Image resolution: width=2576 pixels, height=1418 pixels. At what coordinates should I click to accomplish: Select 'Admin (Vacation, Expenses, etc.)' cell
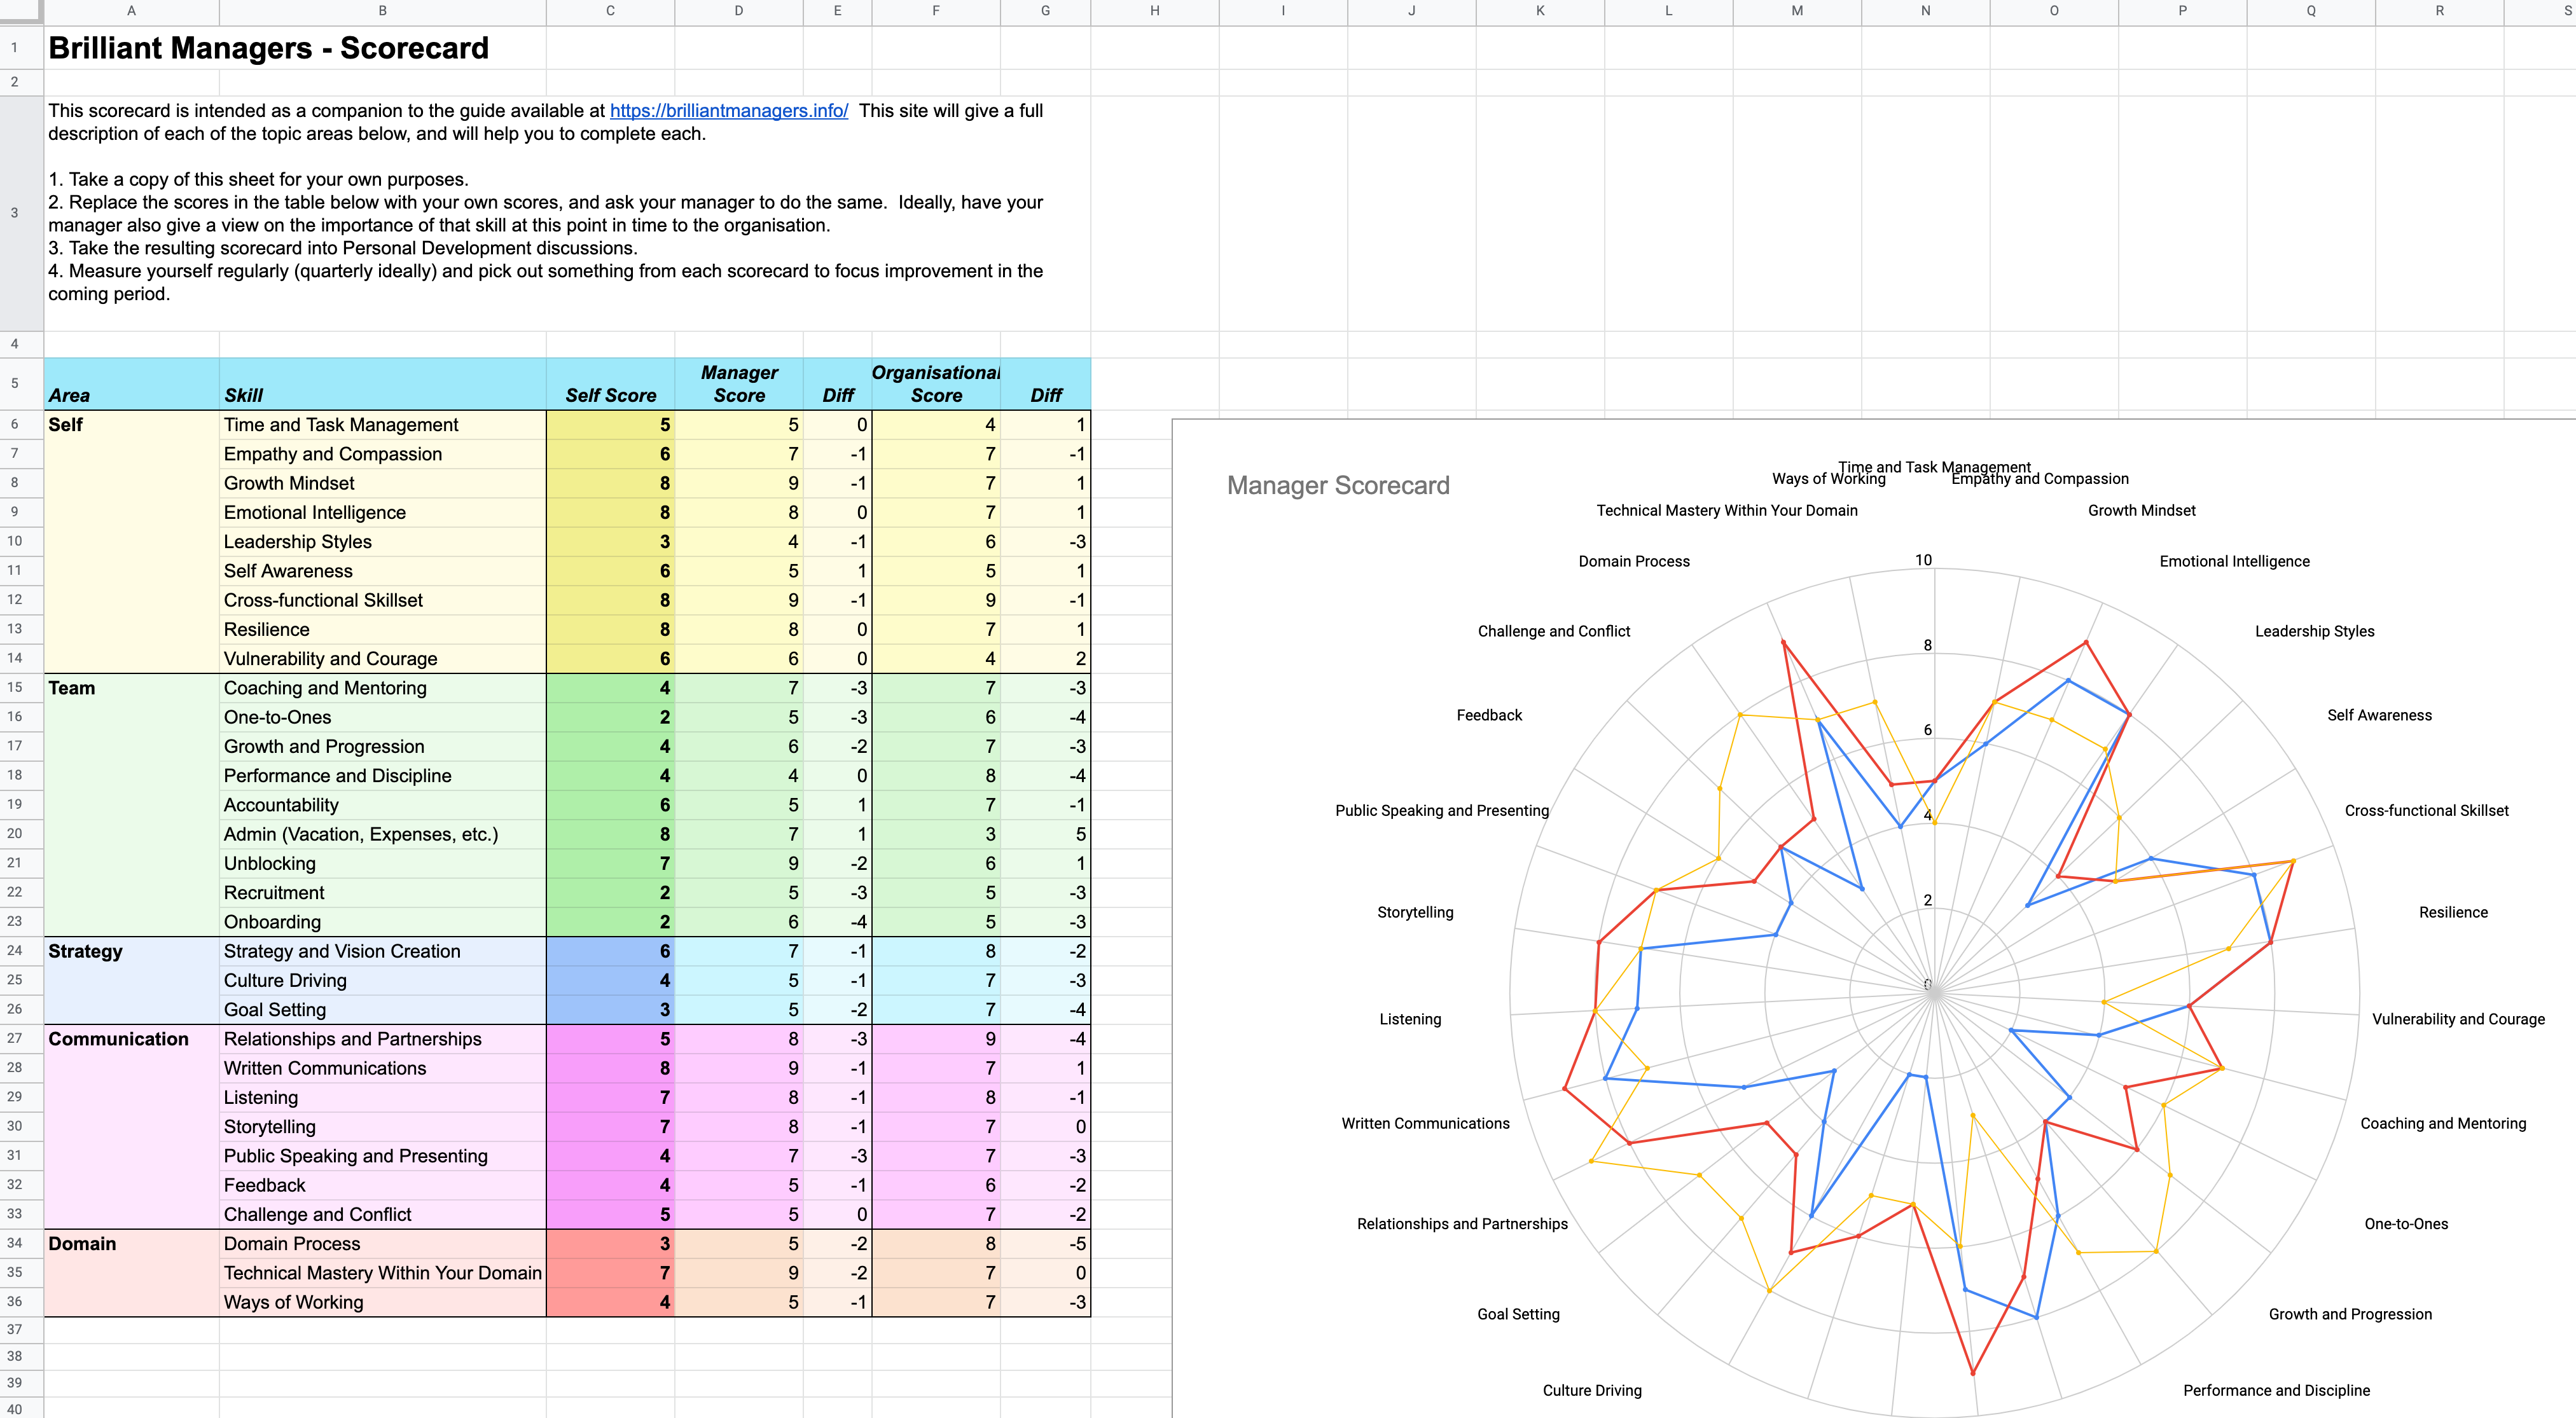(382, 834)
